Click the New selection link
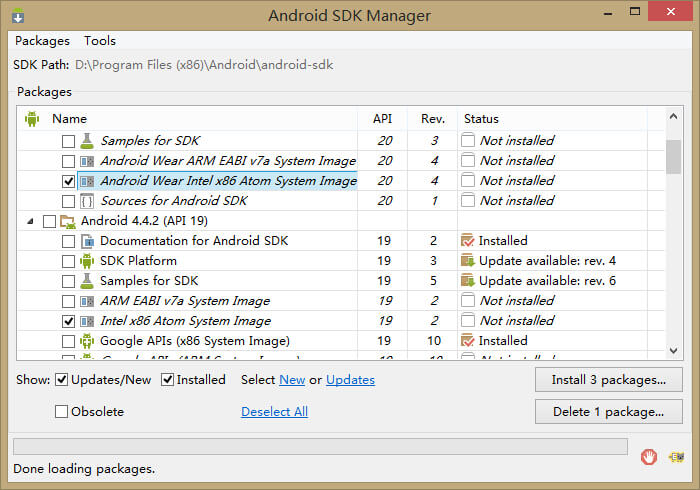 pos(292,380)
